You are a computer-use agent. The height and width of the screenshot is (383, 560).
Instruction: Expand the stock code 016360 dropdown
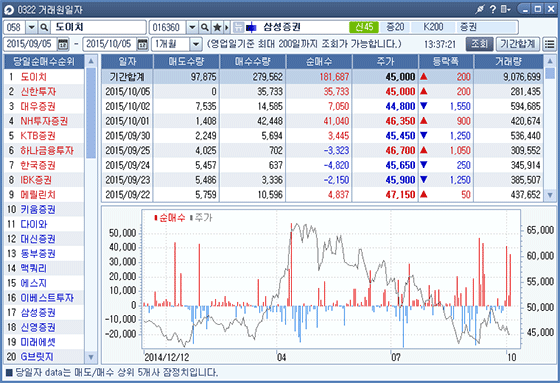(x=192, y=27)
